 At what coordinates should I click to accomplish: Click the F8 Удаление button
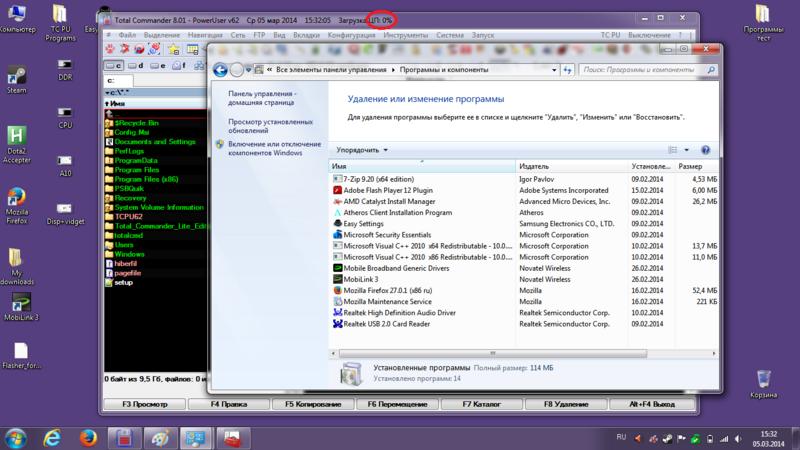click(566, 404)
